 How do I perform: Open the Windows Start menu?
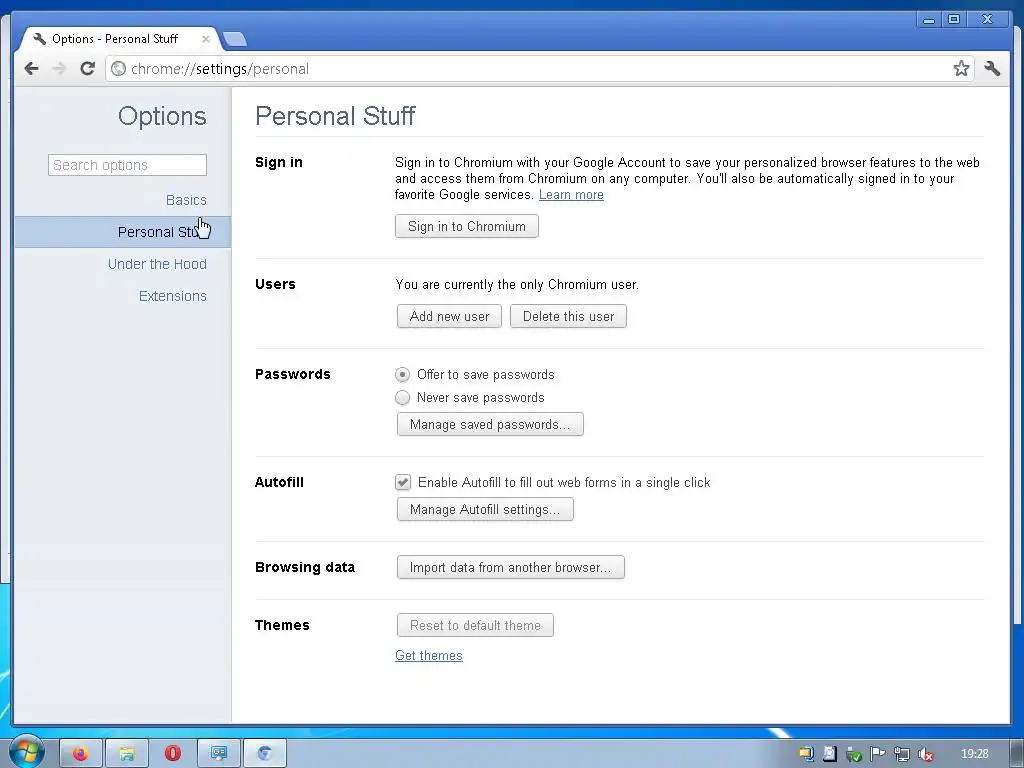pos(25,752)
